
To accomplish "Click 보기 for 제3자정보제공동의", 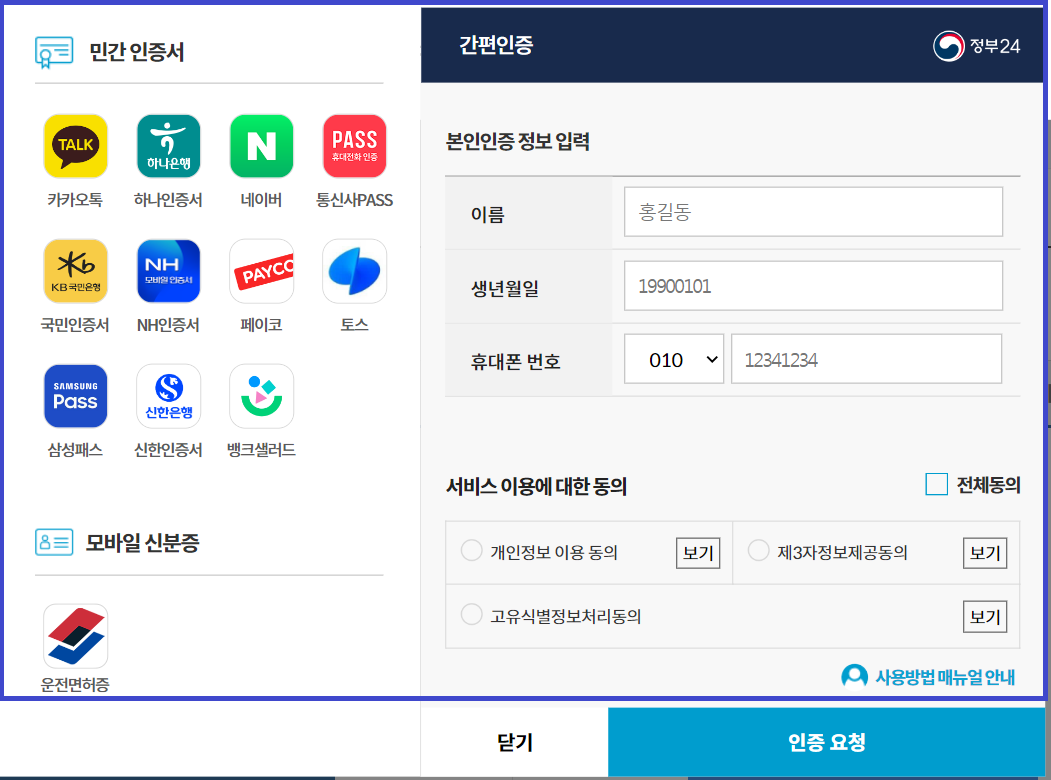I will (x=985, y=553).
